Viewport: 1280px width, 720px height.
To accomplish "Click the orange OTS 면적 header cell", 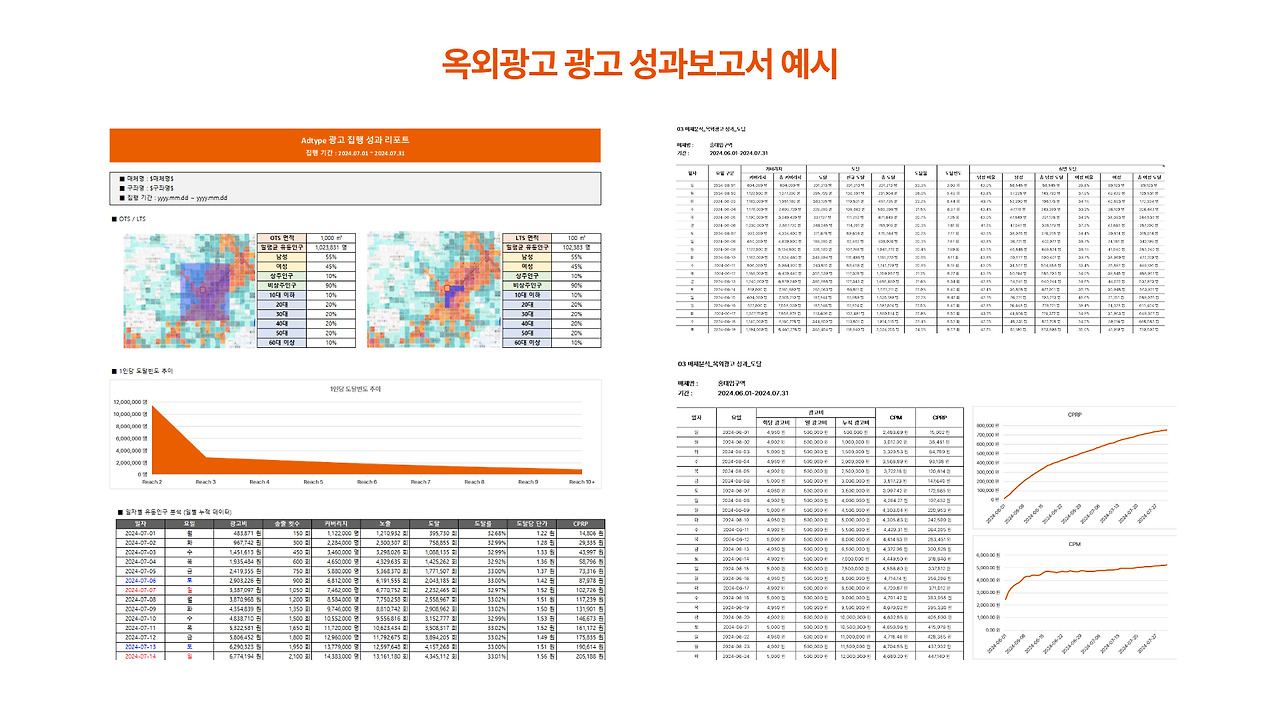I will [280, 238].
